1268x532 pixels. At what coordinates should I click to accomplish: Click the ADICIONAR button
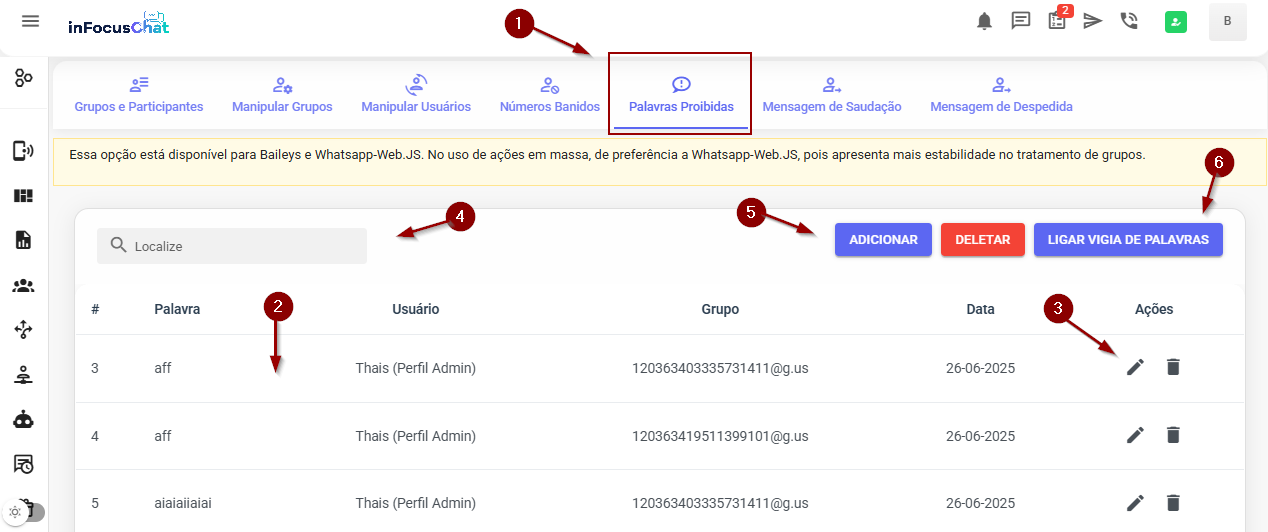(883, 240)
